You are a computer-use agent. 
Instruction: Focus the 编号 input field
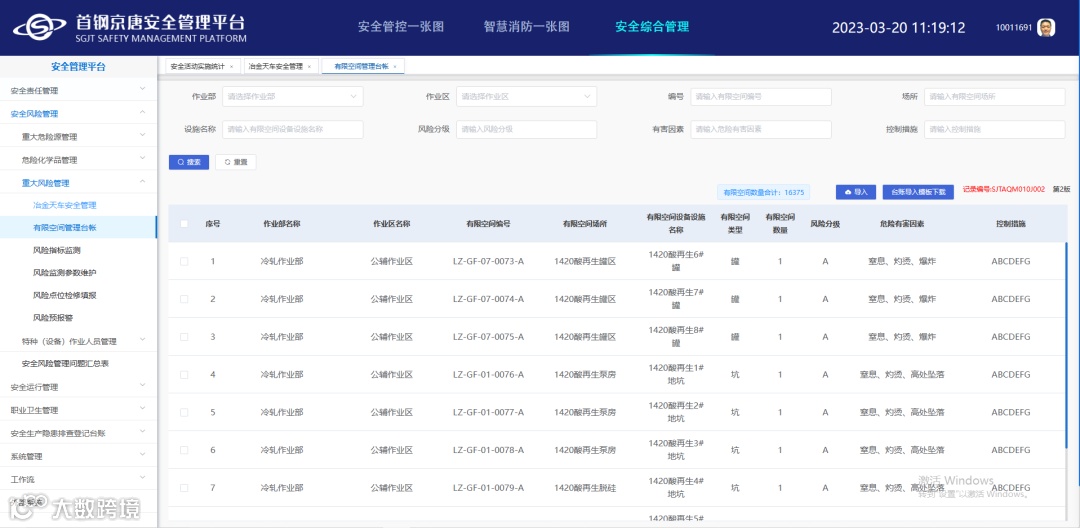pos(761,97)
